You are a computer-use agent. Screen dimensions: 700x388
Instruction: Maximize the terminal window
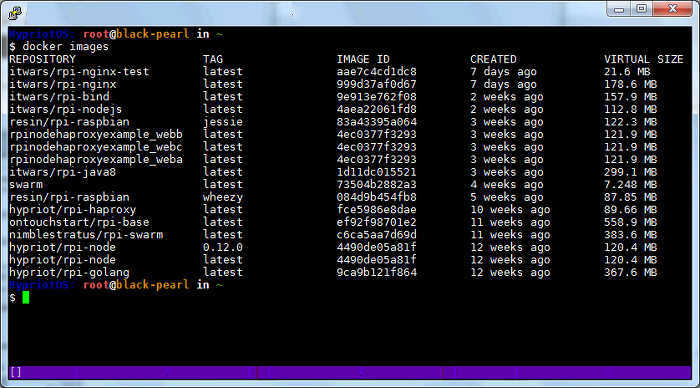pos(641,9)
